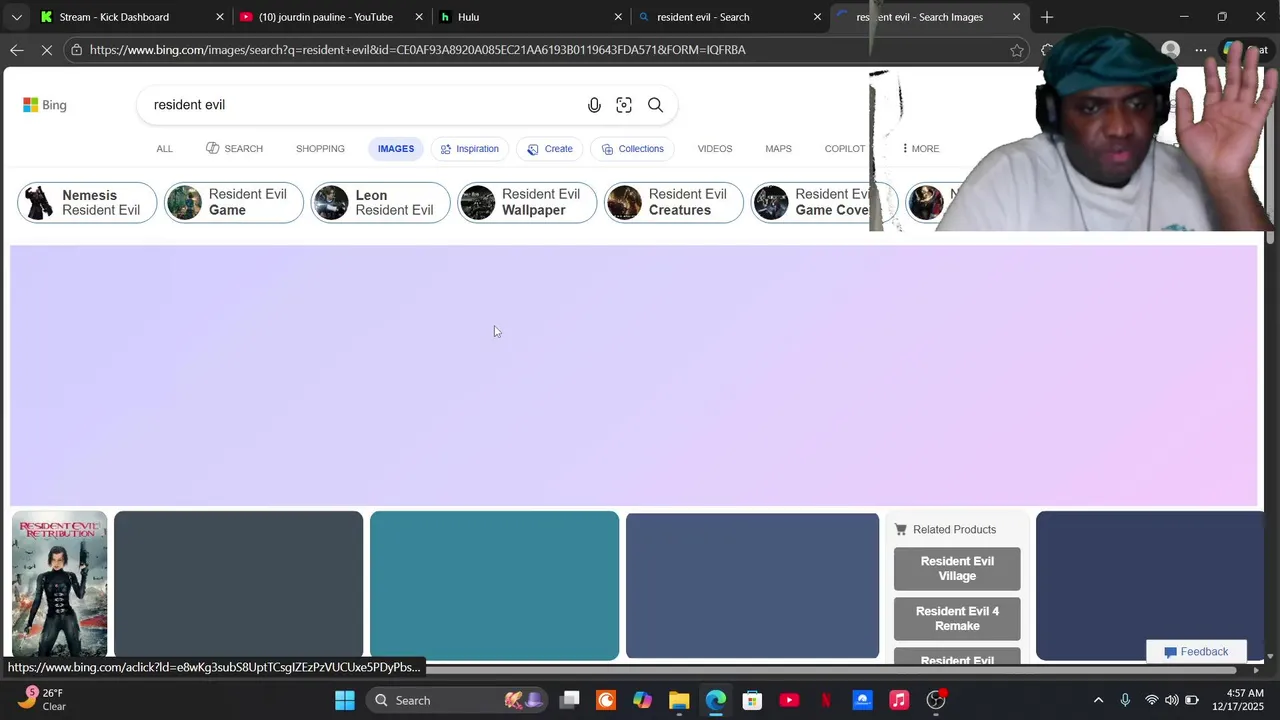Click Resident Evil Game suggestion chip
The height and width of the screenshot is (720, 1280).
(x=234, y=203)
